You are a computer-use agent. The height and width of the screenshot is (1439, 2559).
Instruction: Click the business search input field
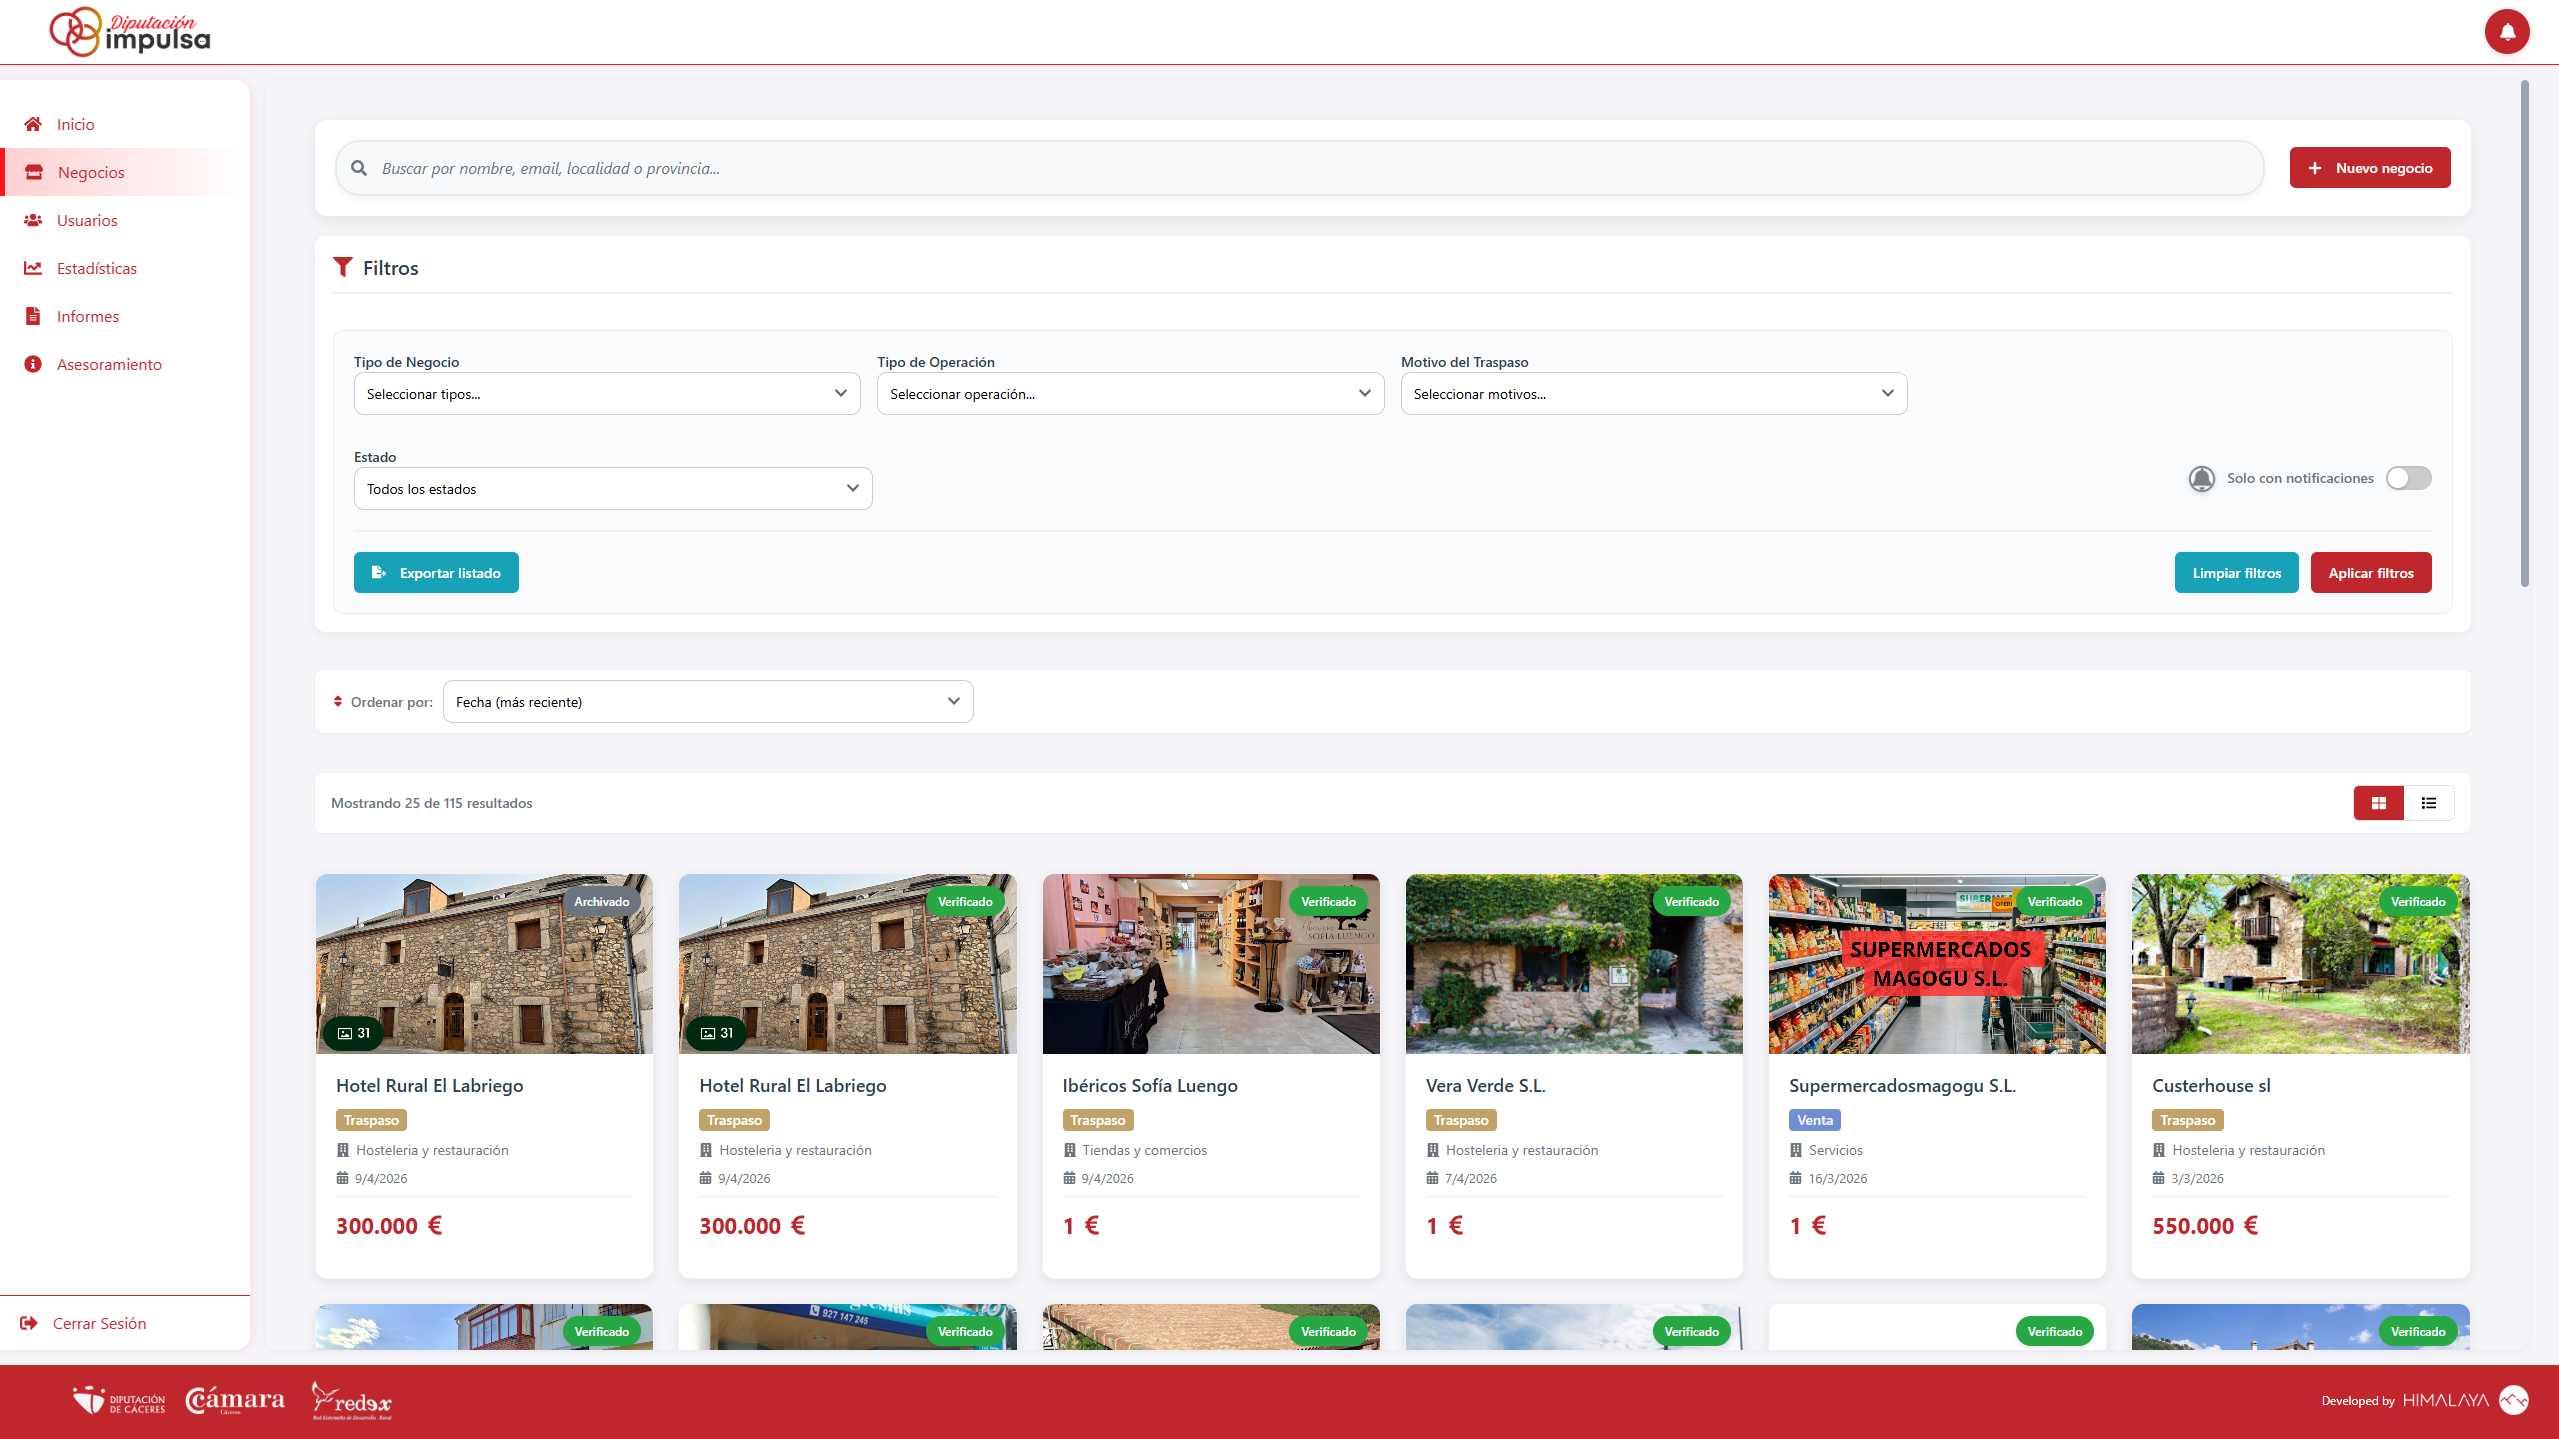click(1300, 168)
